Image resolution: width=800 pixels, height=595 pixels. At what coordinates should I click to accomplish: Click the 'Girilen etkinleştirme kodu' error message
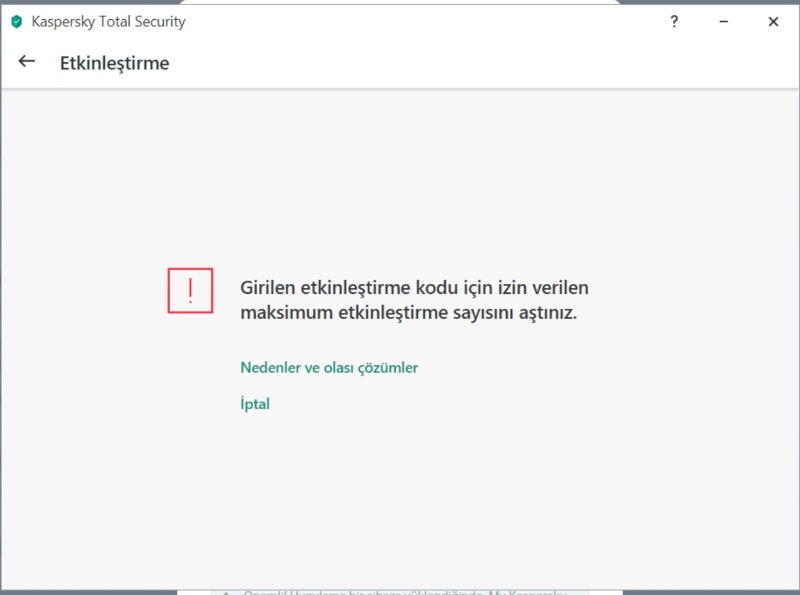coord(414,300)
